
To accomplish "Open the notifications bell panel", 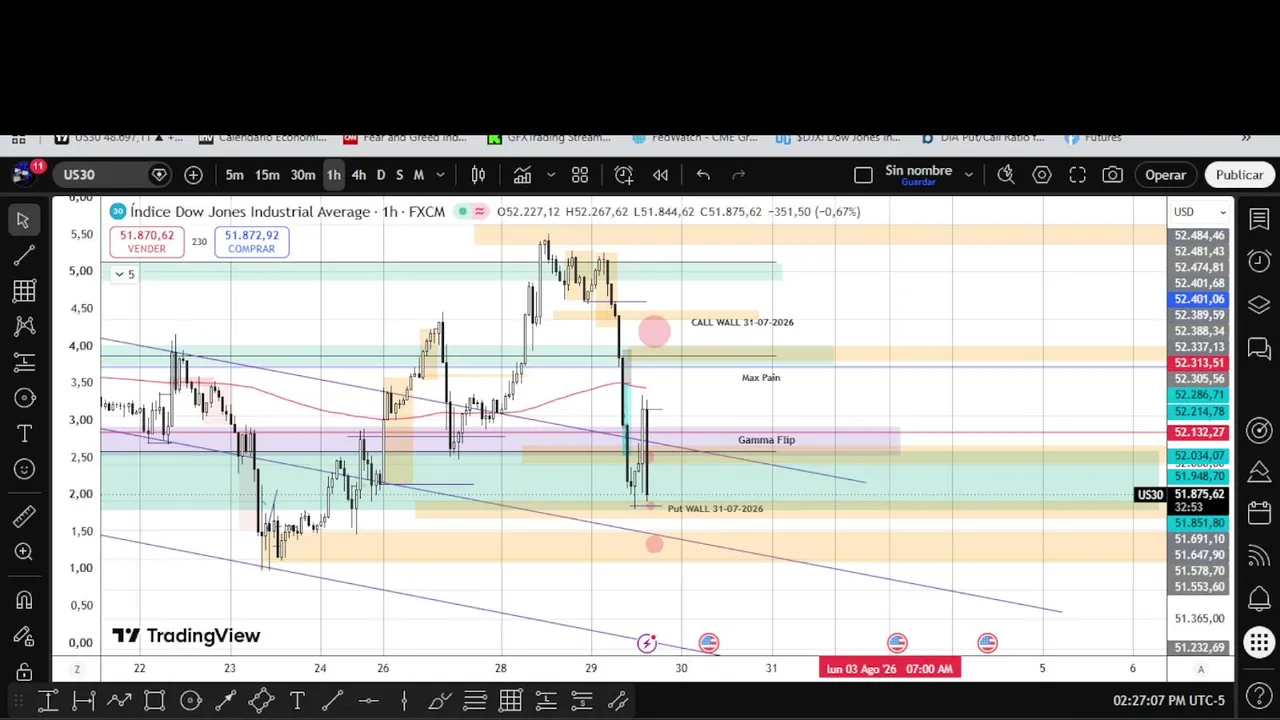I will pyautogui.click(x=1259, y=599).
